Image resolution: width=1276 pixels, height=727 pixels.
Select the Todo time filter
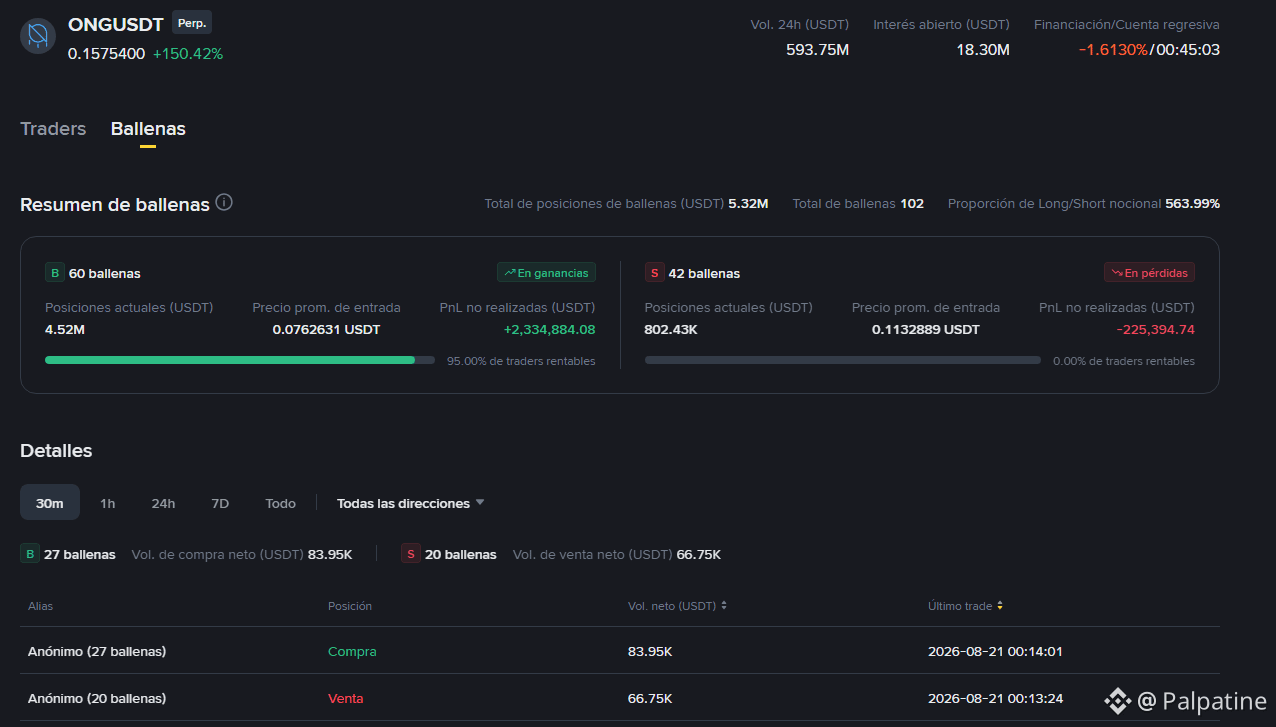click(281, 503)
